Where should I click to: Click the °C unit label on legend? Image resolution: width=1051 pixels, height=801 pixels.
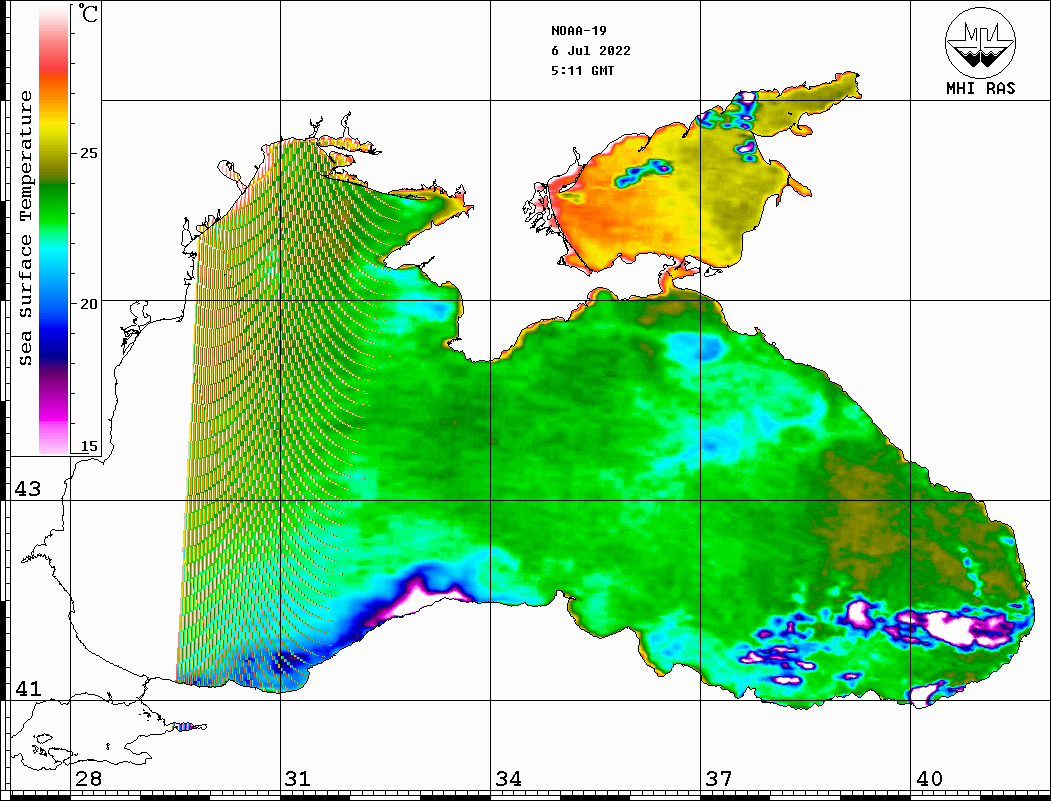point(88,13)
